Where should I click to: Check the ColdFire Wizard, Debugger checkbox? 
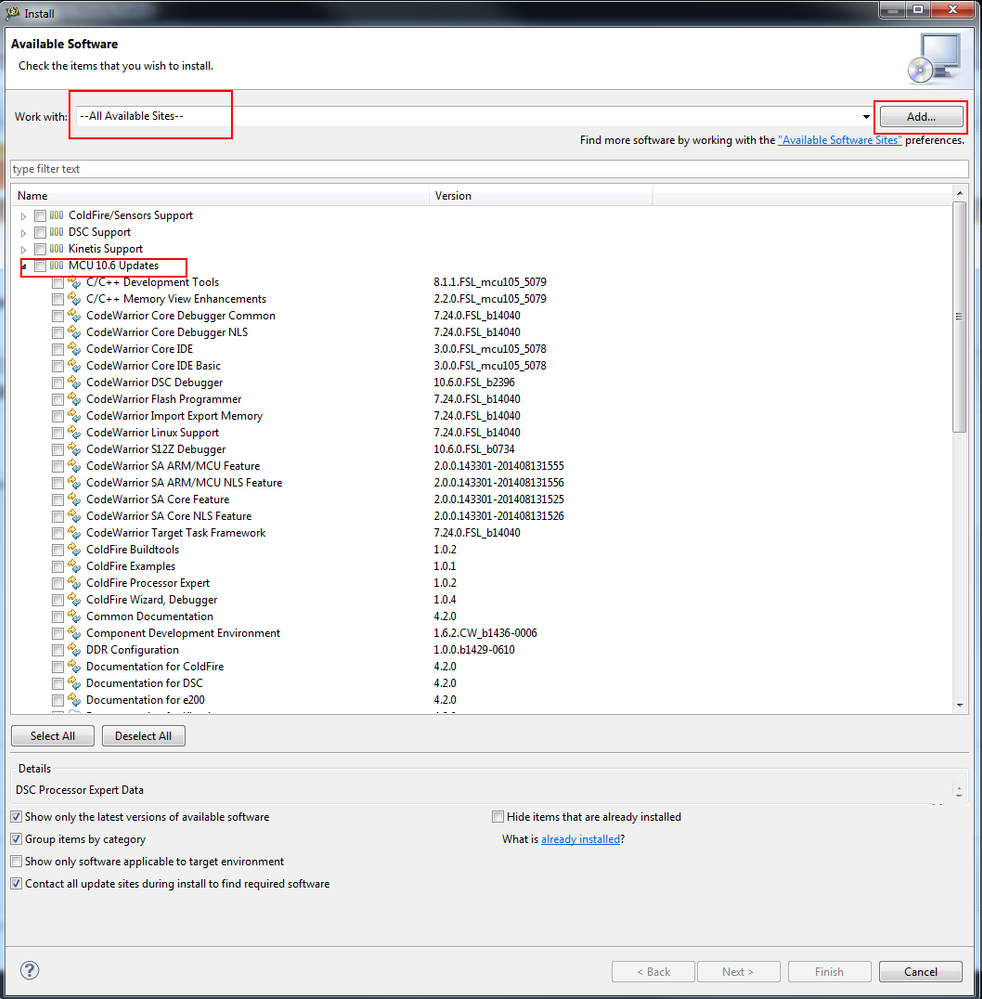coord(58,600)
